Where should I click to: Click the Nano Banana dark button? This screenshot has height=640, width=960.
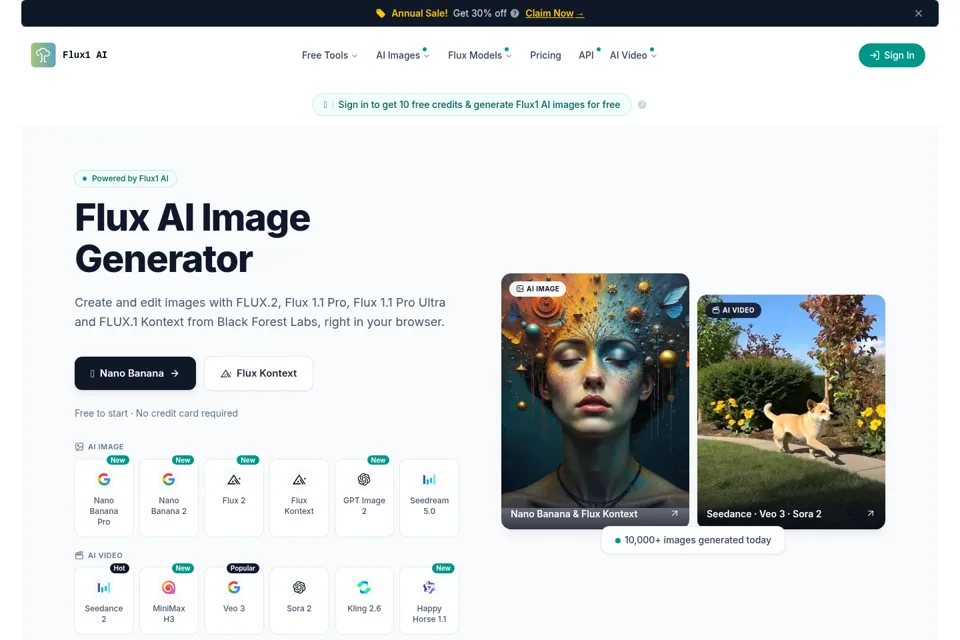click(135, 373)
